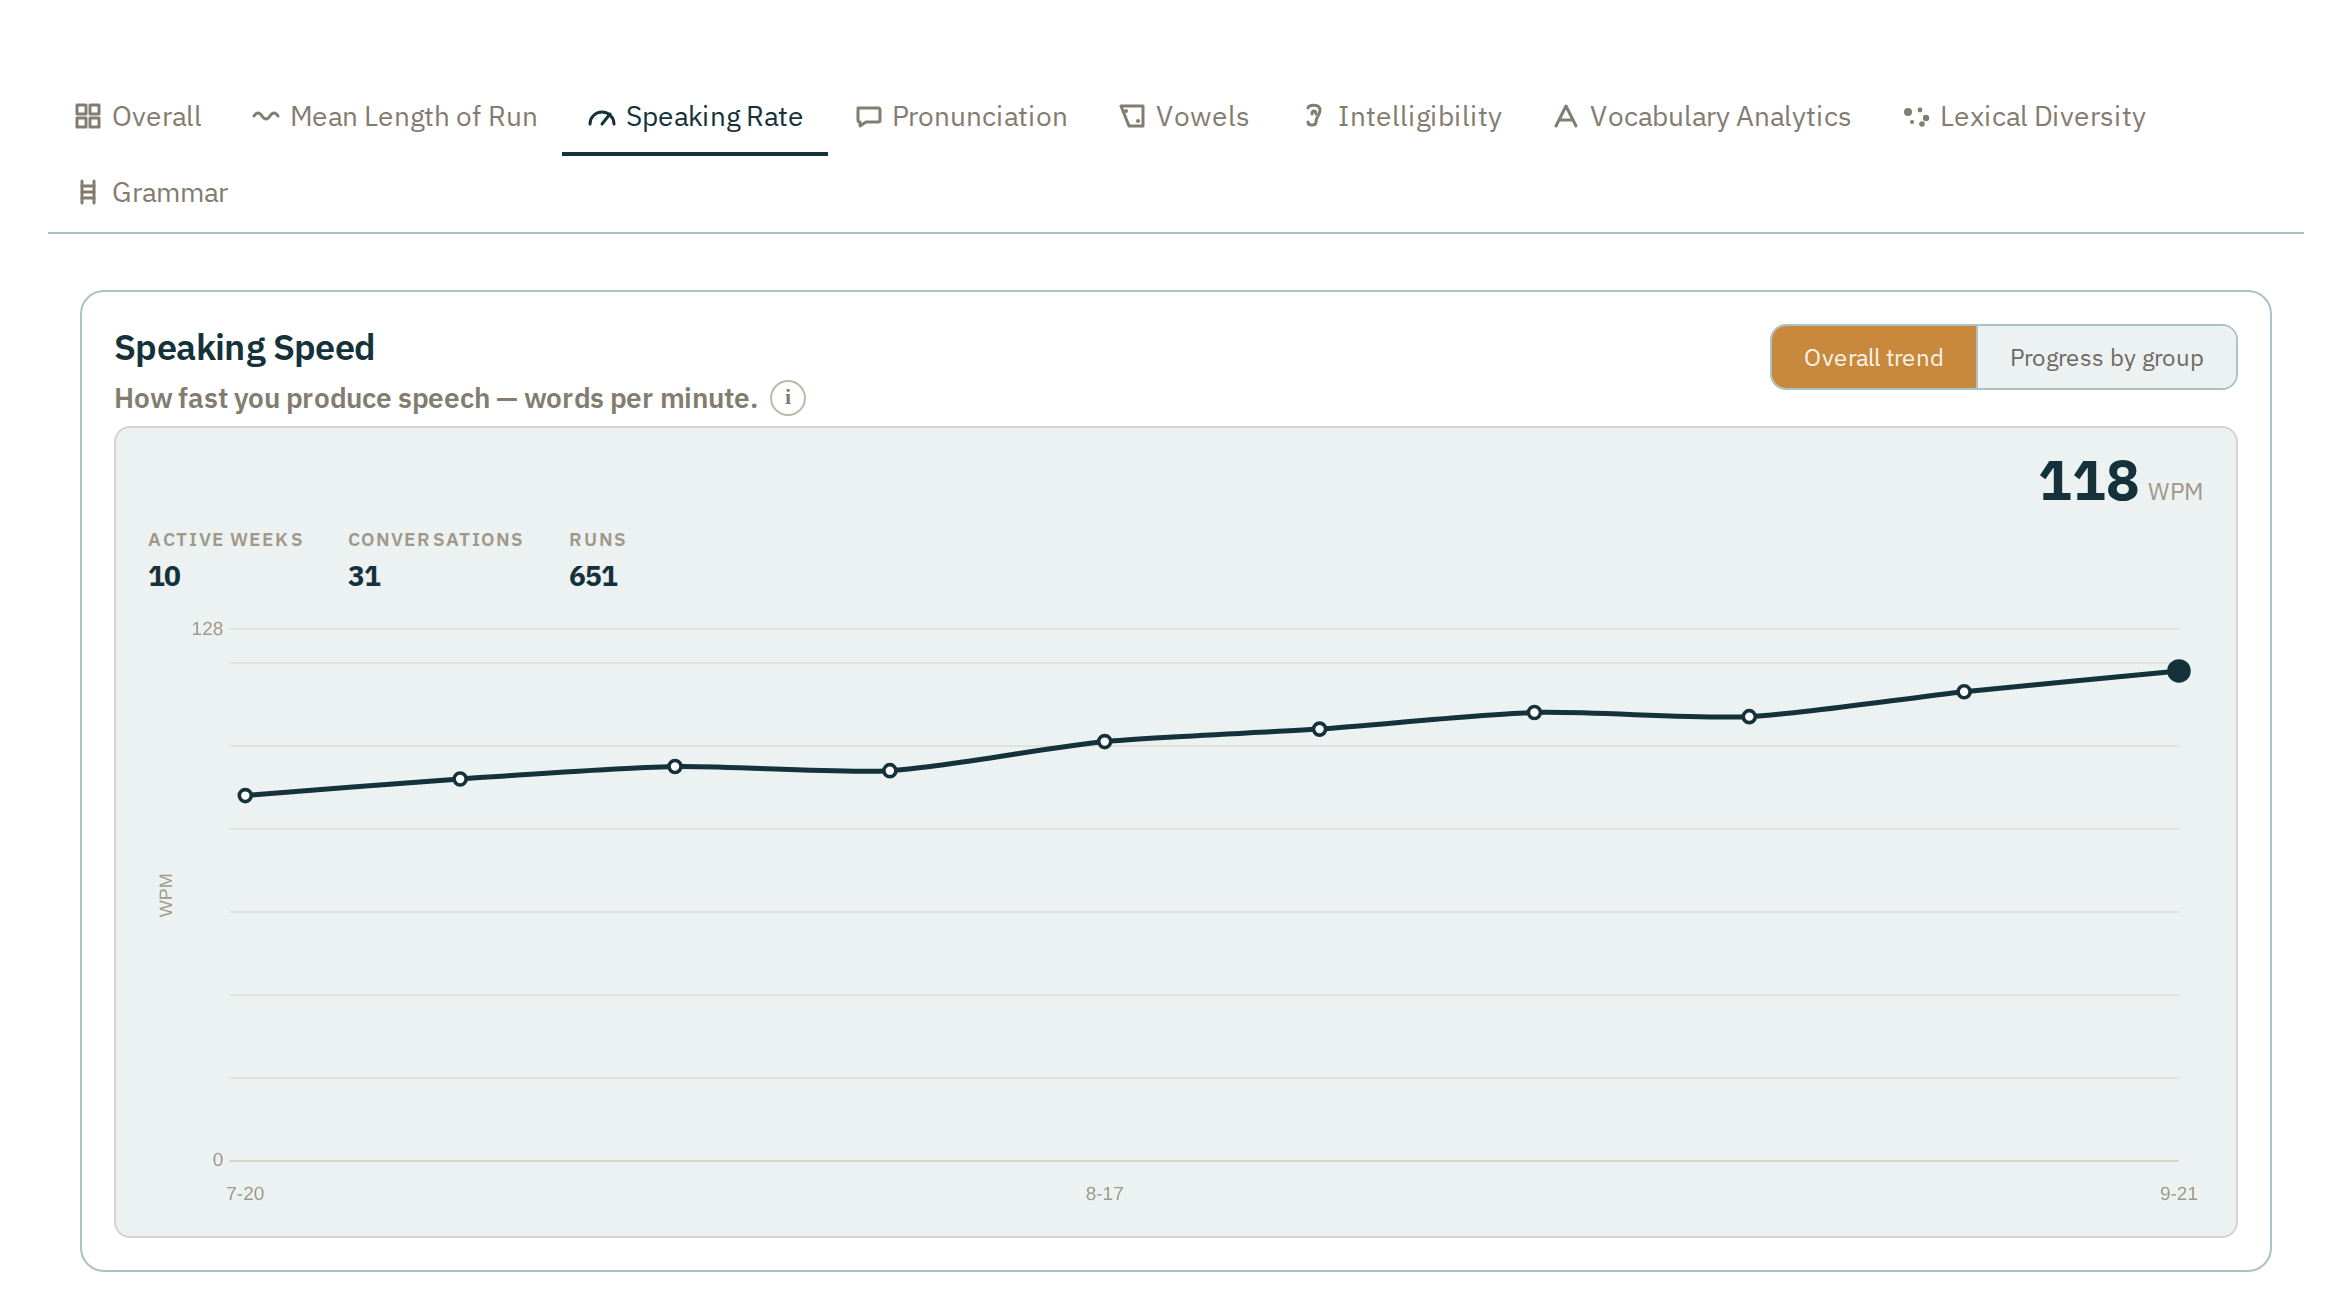Click the Speaking Speed heading

245,348
